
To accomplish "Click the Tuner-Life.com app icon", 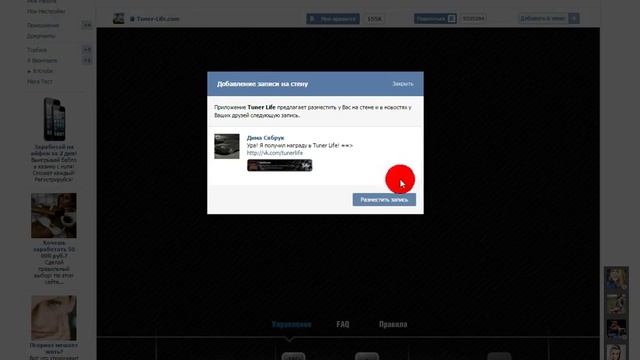I will (x=119, y=18).
